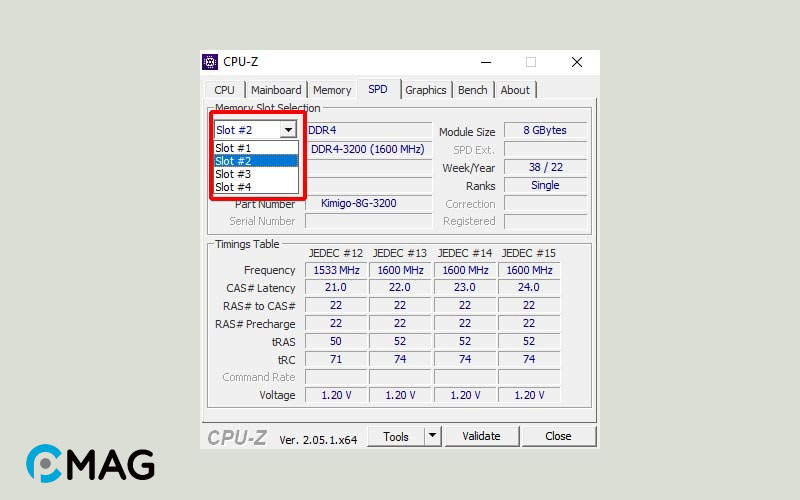Click the JEDEC #12 Command Rate empty cell
Viewport: 800px width, 500px height.
[336, 377]
